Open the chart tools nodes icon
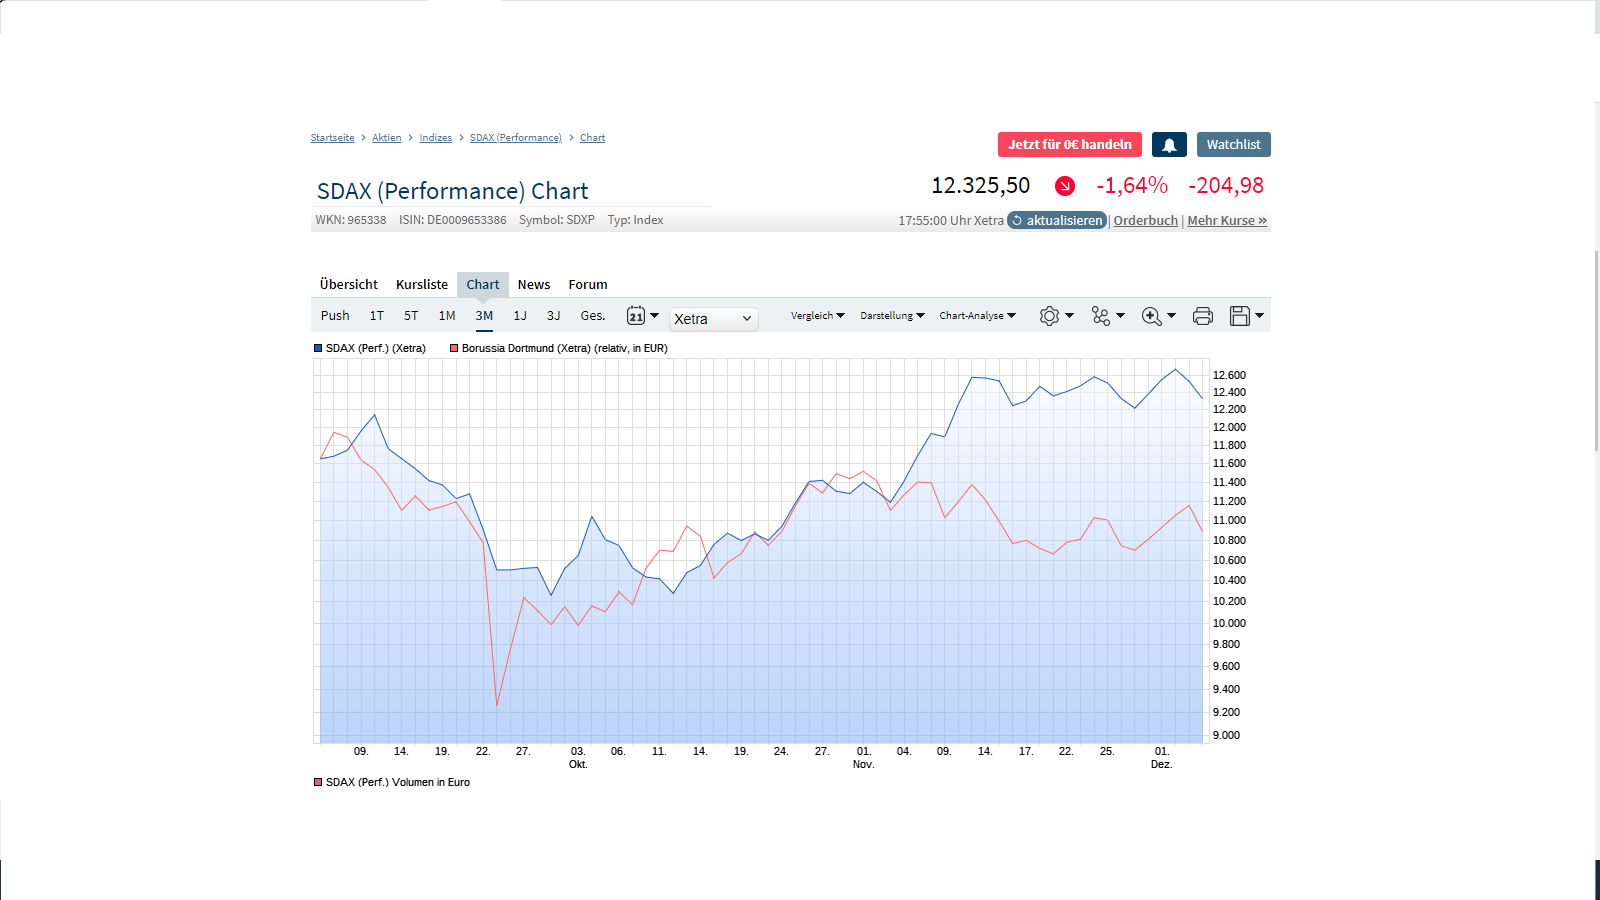Viewport: 1600px width, 900px height. click(x=1101, y=316)
